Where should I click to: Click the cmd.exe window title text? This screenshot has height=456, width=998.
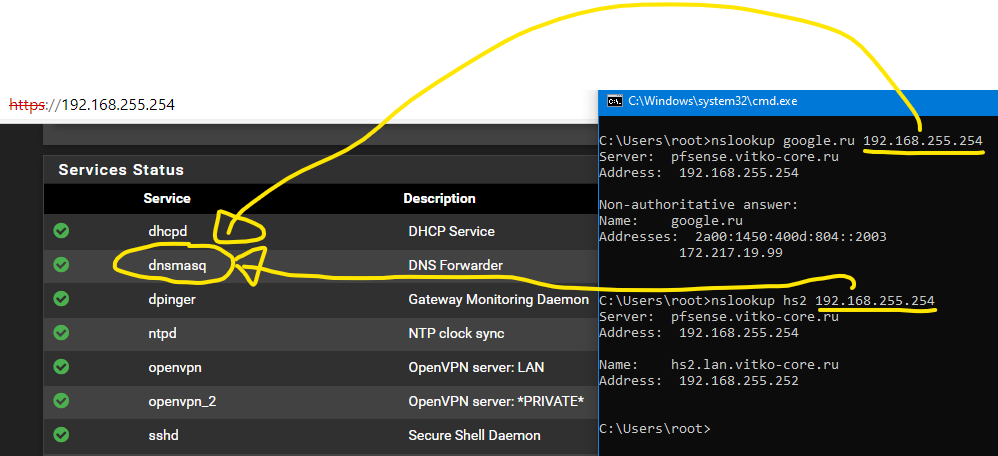713,101
